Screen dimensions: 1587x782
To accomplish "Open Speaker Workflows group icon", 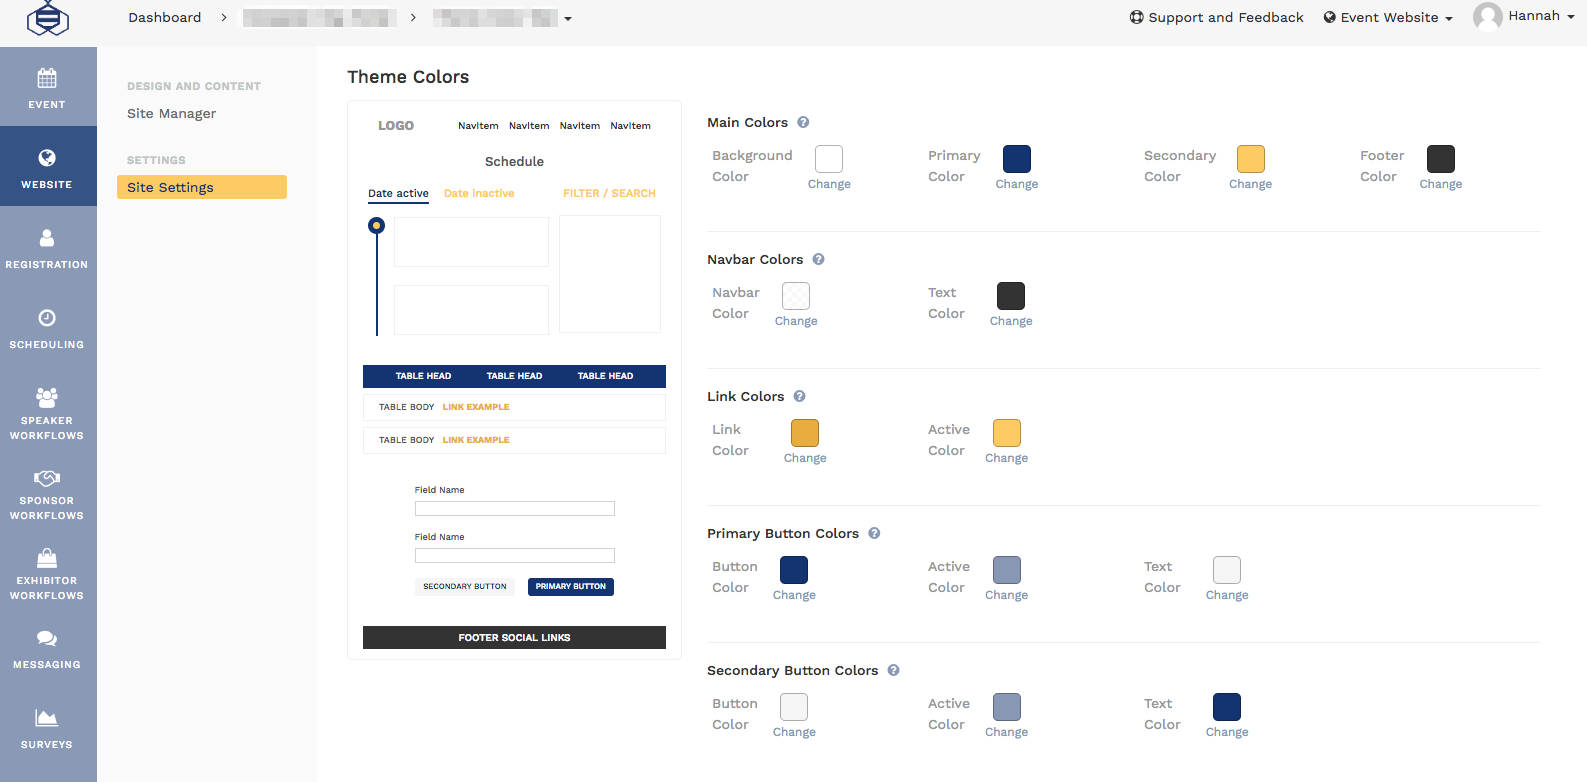I will click(x=47, y=396).
